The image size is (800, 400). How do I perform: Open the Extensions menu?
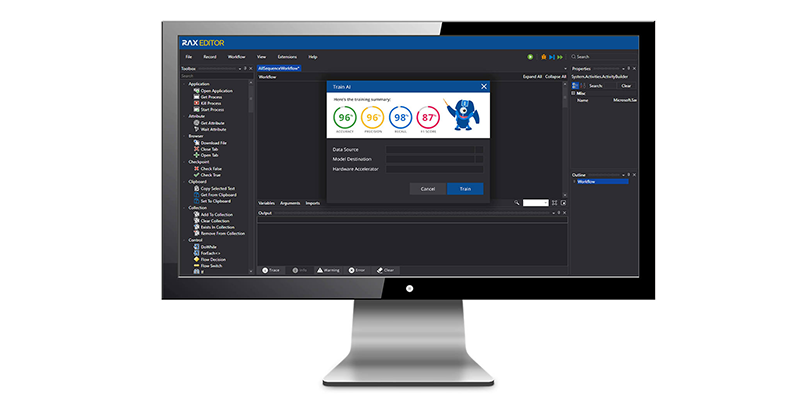[x=287, y=57]
